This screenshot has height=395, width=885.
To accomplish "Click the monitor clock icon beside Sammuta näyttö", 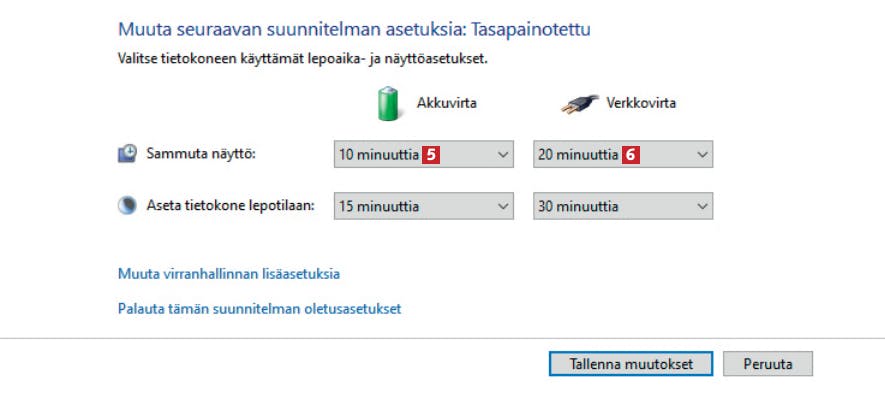I will click(x=127, y=153).
